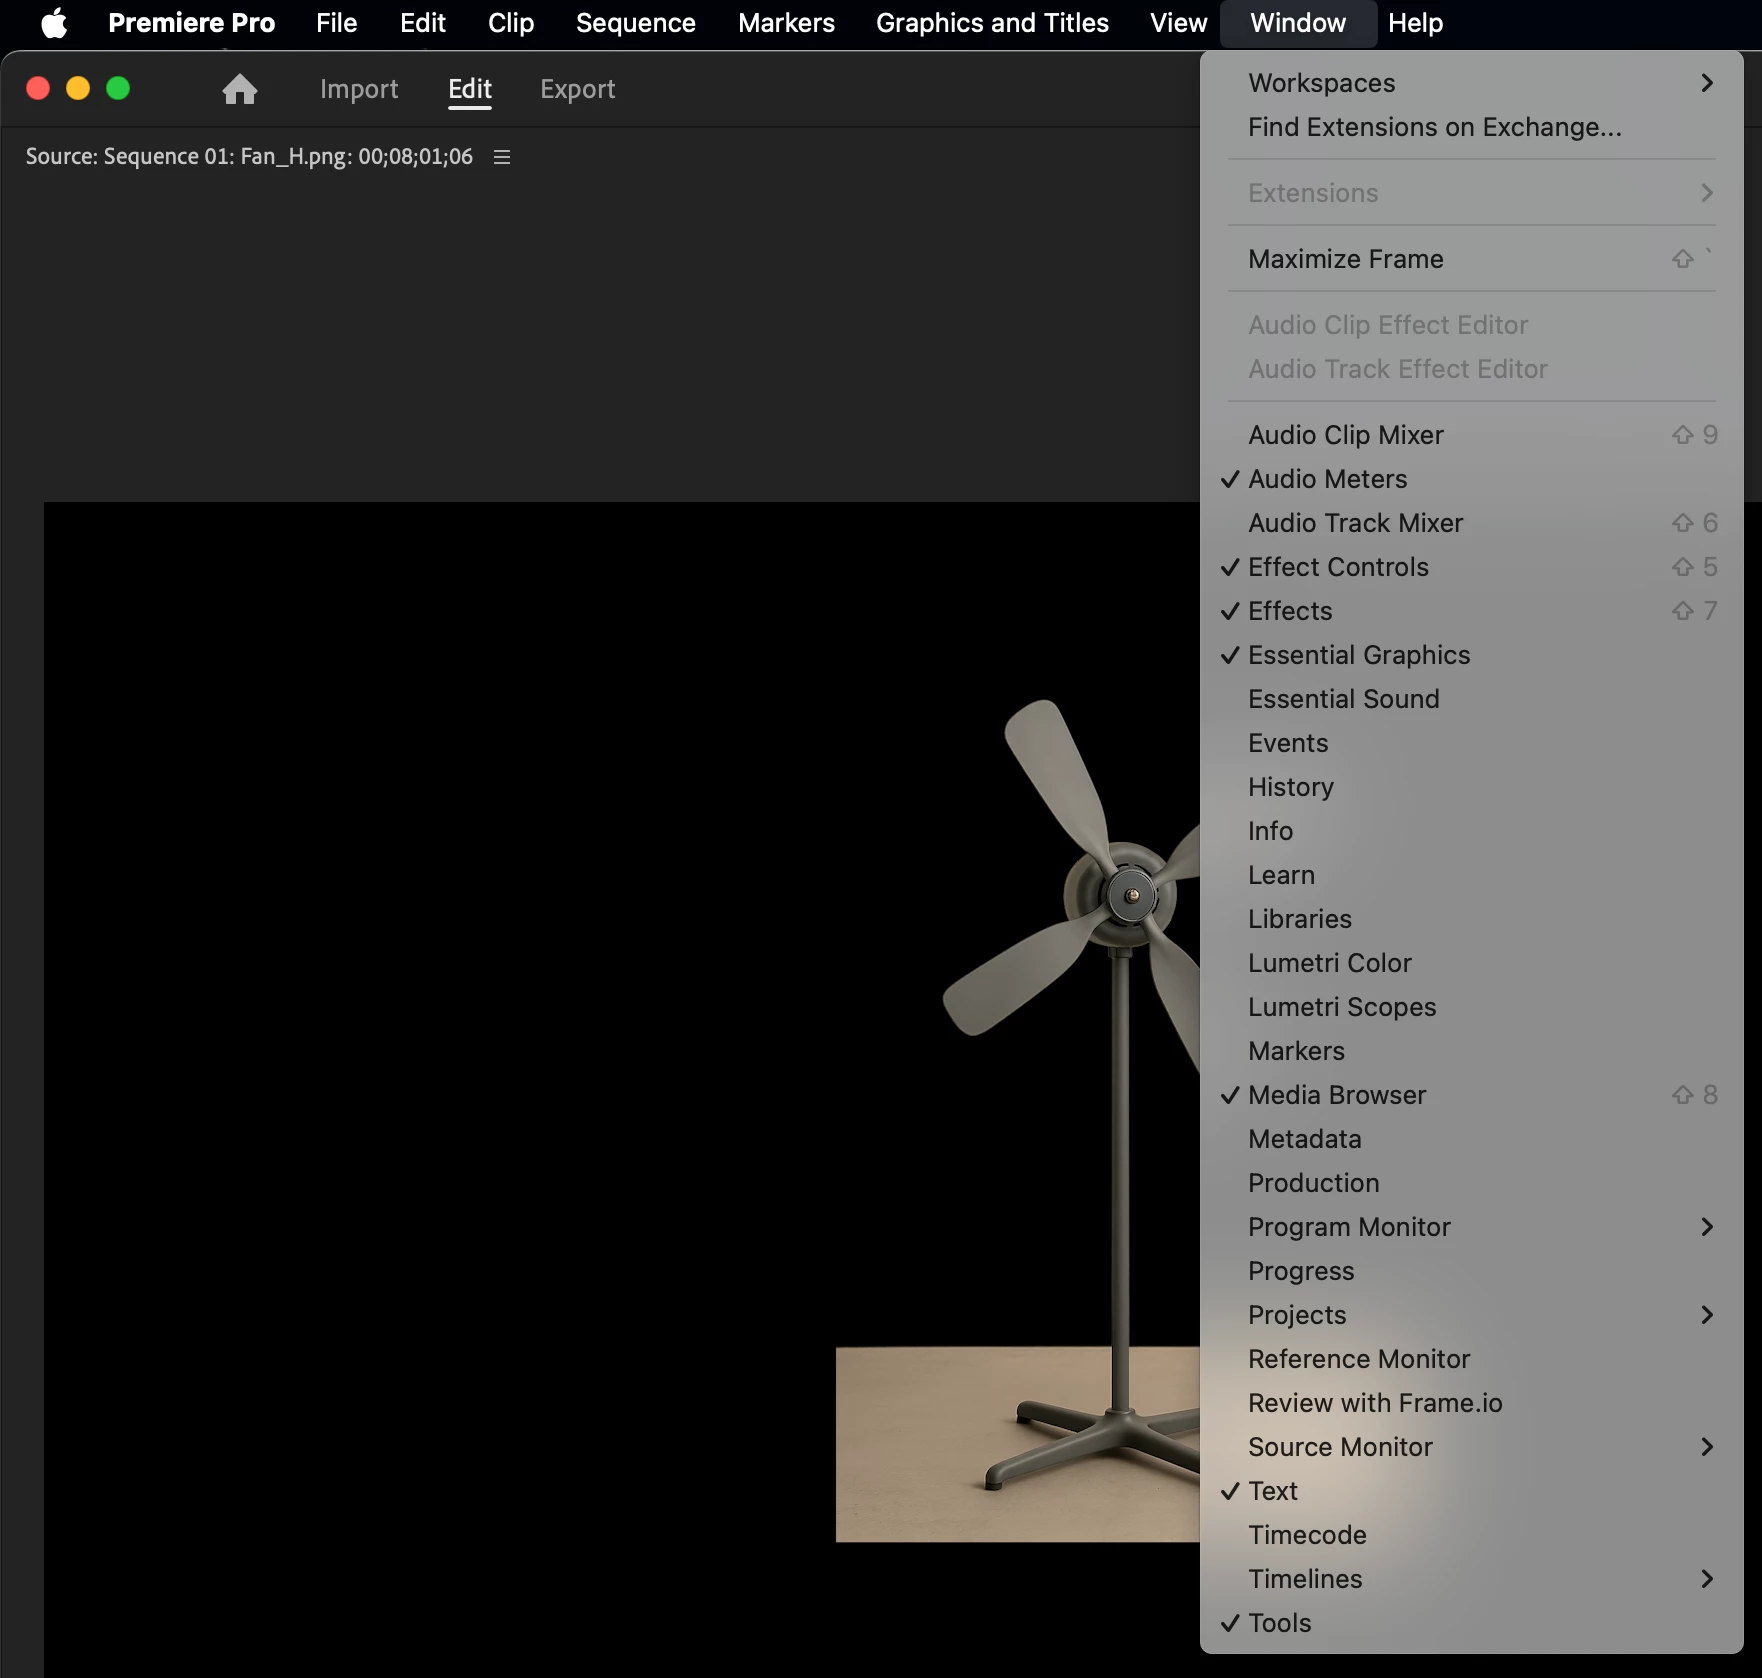Open the Markers menu in menu bar
This screenshot has height=1678, width=1762.
coord(786,23)
